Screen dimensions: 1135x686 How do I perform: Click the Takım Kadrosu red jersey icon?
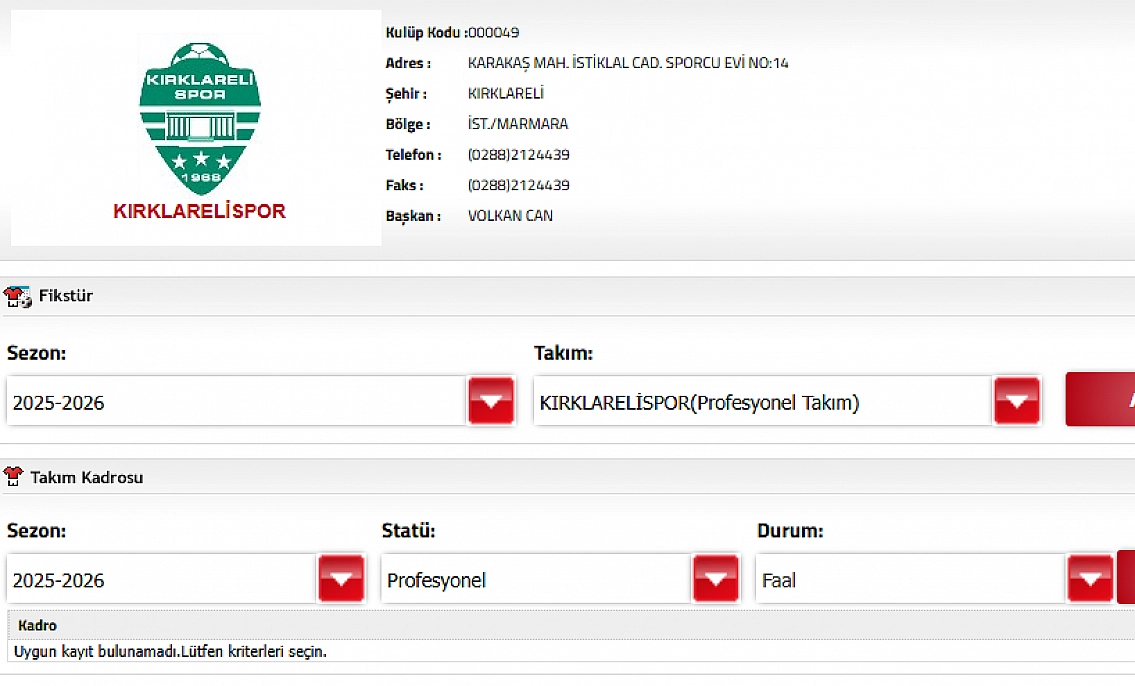click(x=13, y=477)
